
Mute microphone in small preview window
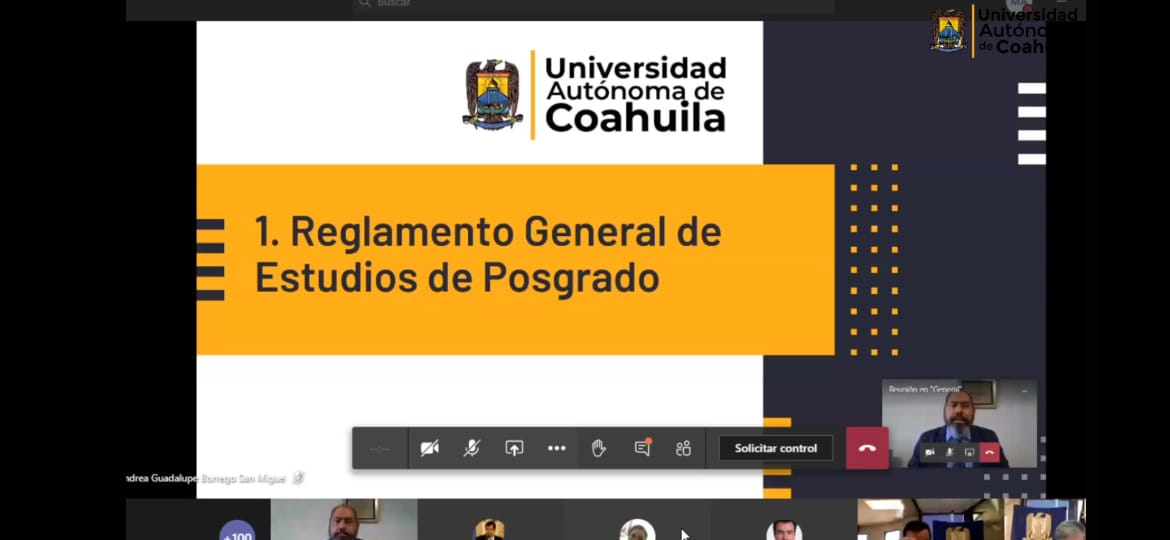pyautogui.click(x=949, y=453)
